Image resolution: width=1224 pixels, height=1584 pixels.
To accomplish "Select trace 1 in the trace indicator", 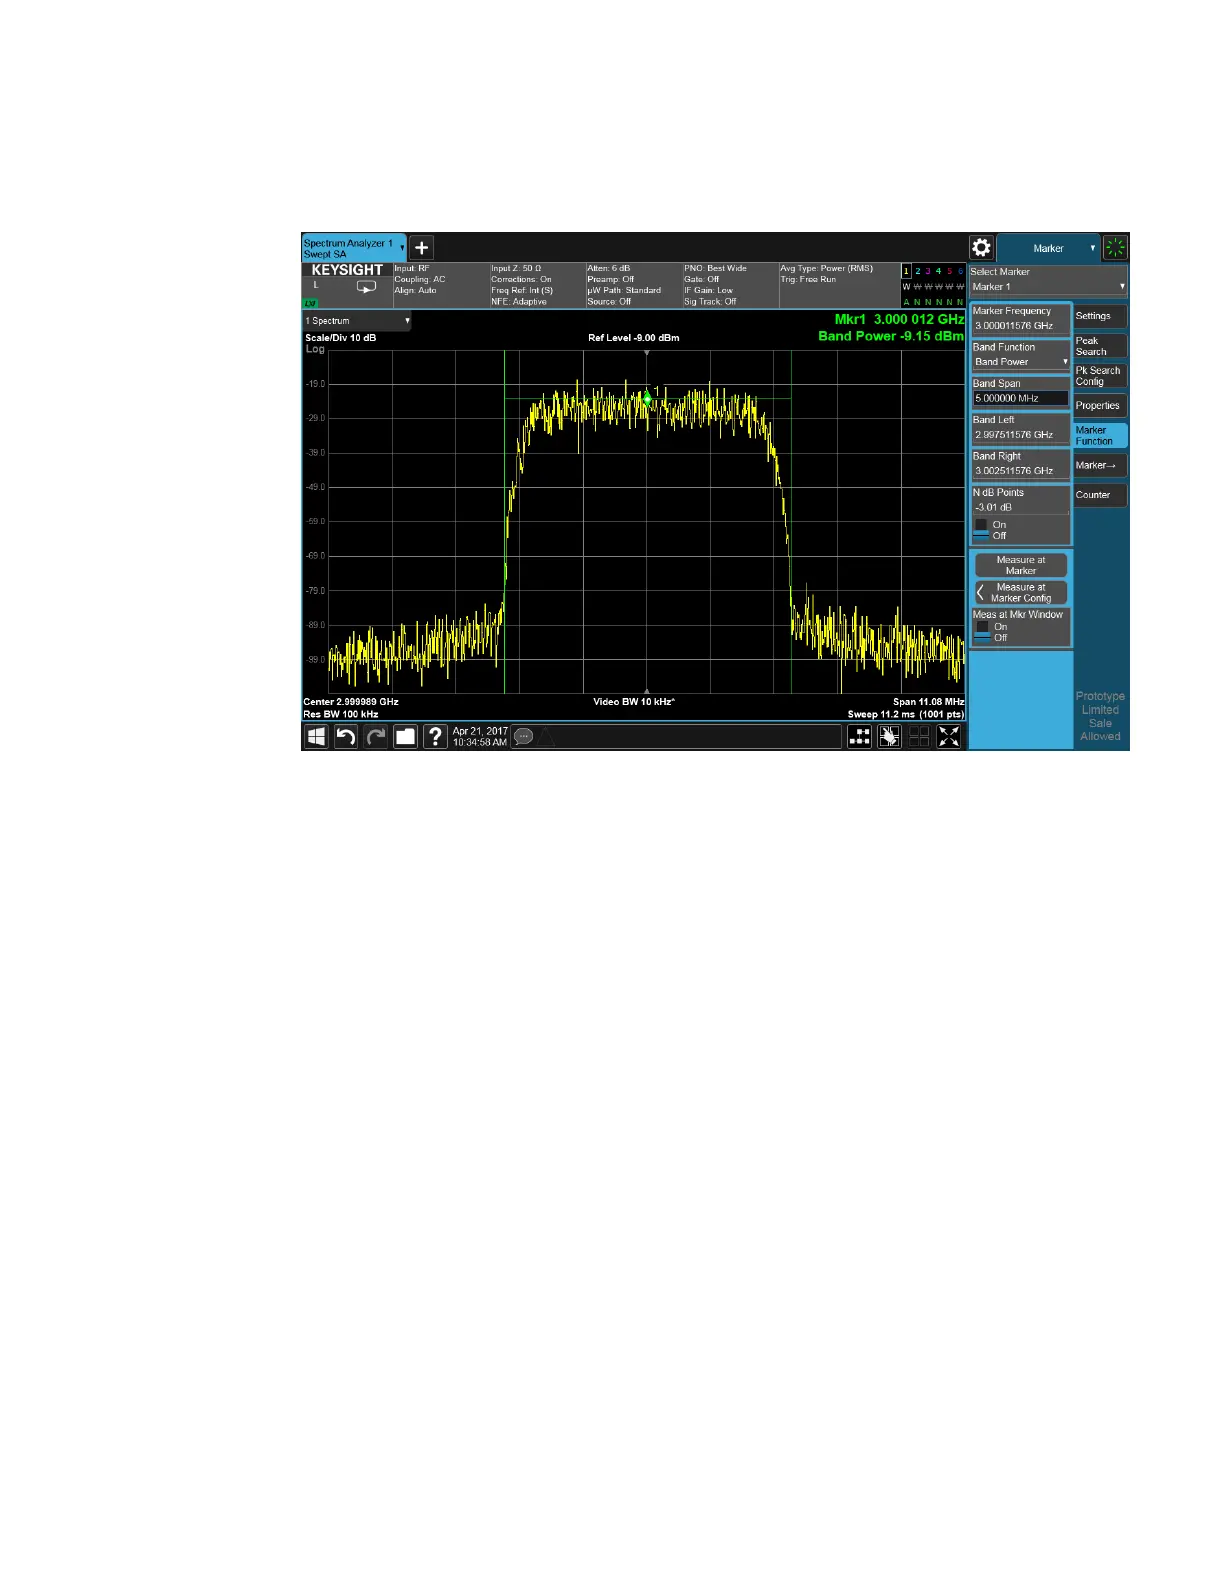I will click(906, 271).
